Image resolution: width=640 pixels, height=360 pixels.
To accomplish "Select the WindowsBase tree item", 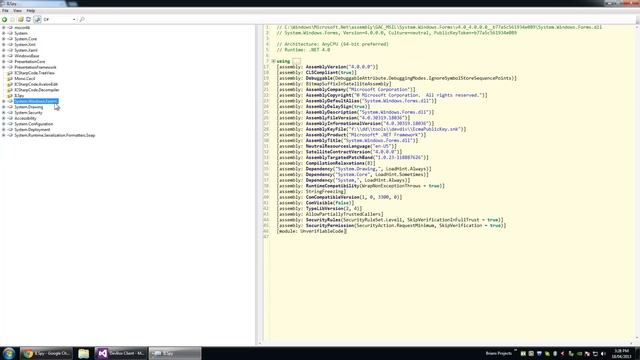I will pos(27,56).
